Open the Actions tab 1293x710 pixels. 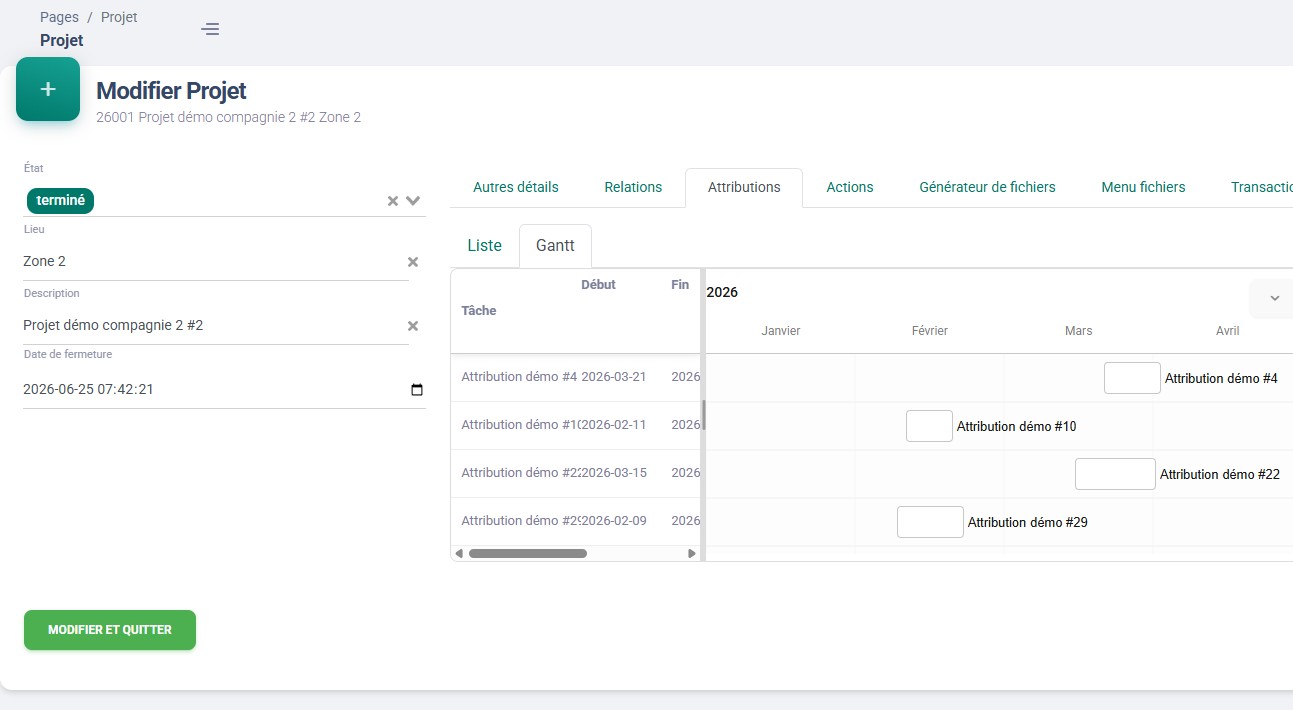point(849,187)
